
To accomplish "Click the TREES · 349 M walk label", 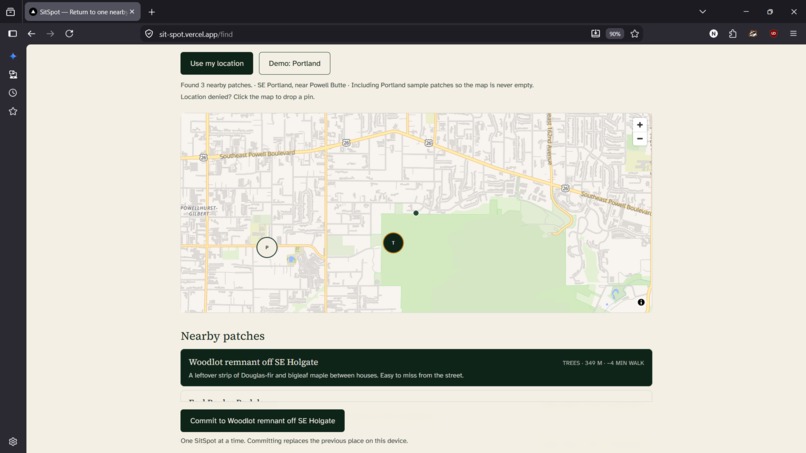I will (603, 363).
